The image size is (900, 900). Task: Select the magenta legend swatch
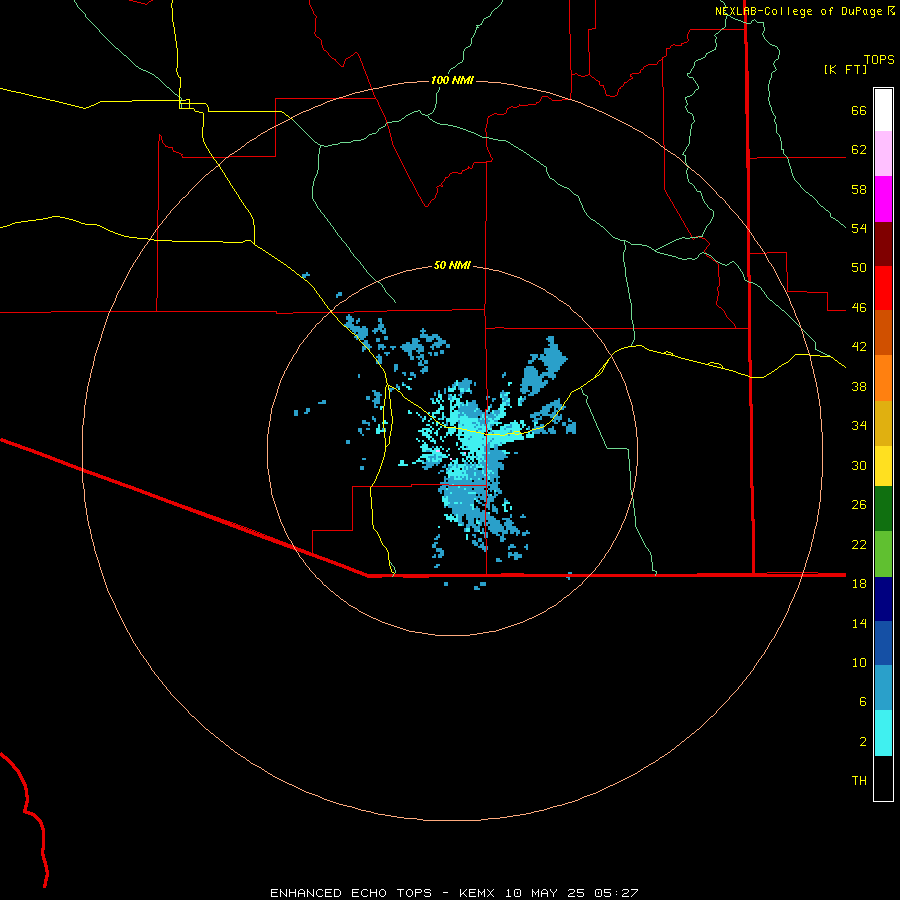(883, 199)
